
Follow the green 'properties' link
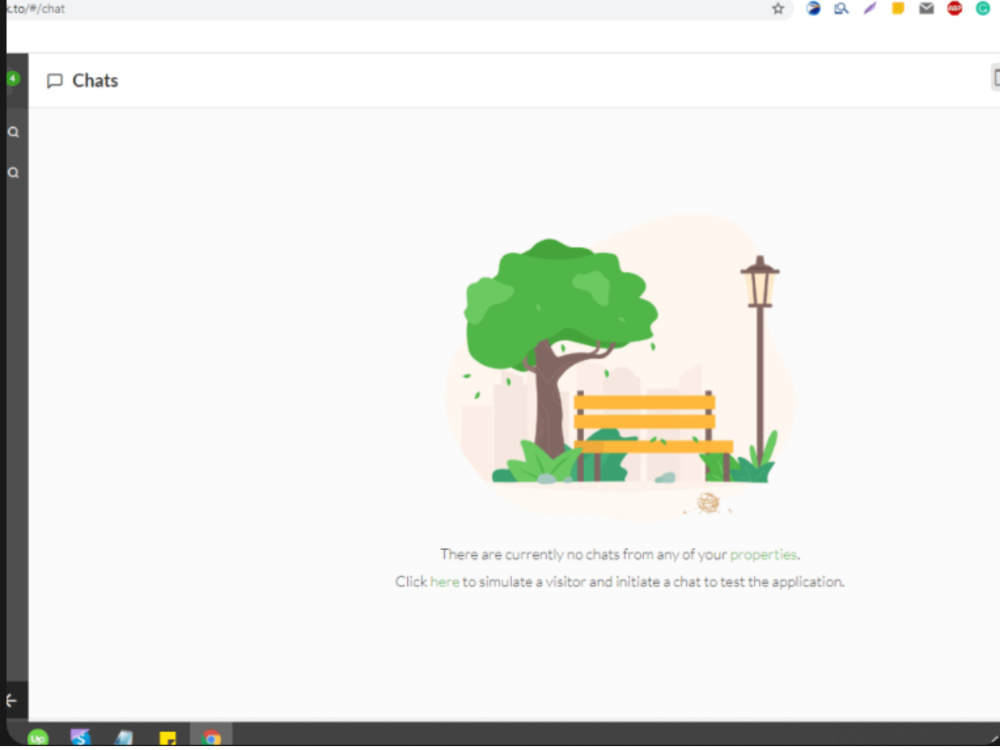[x=763, y=554]
